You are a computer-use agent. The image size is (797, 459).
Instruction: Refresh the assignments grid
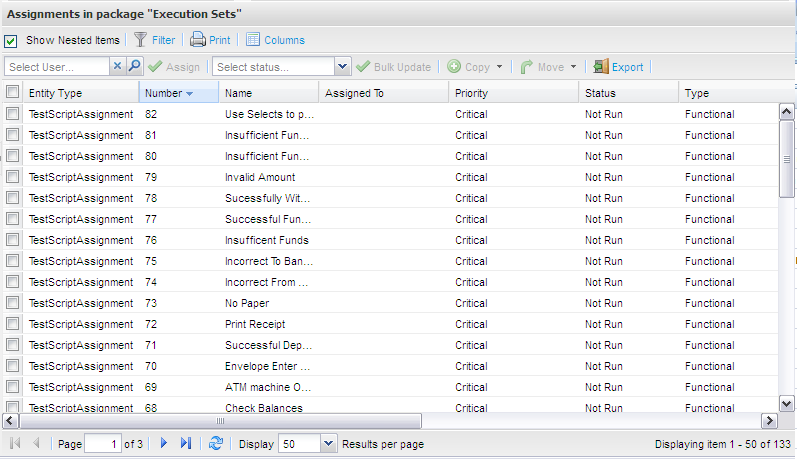click(217, 443)
